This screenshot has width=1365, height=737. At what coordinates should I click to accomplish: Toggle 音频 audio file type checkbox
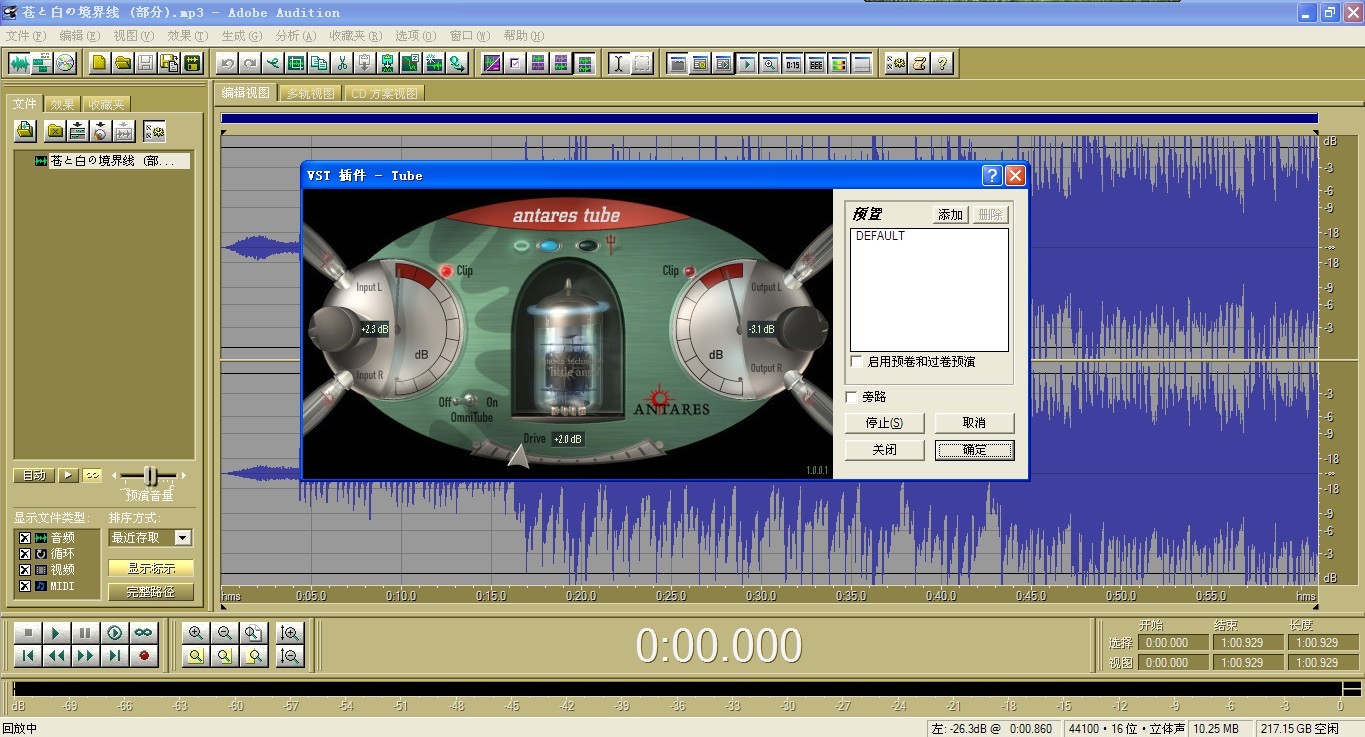pyautogui.click(x=25, y=538)
